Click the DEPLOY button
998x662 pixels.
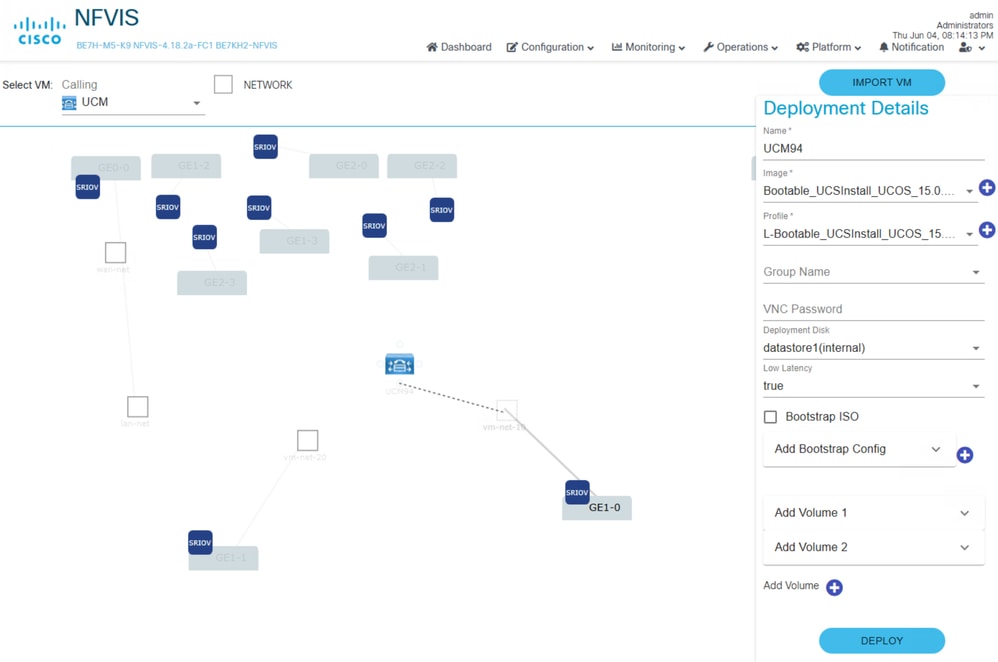882,640
